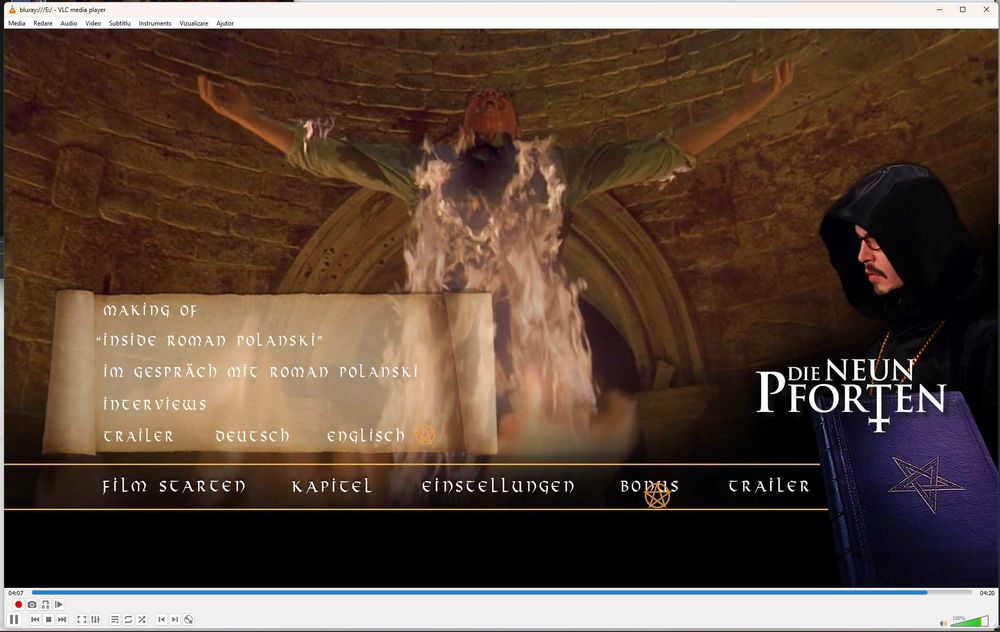1000x632 pixels.
Task: Select Deutsch trailer option
Action: [x=253, y=436]
